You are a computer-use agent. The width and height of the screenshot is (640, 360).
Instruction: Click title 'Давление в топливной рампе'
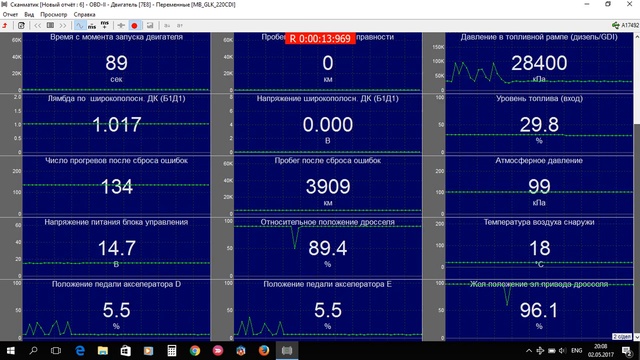click(x=515, y=37)
